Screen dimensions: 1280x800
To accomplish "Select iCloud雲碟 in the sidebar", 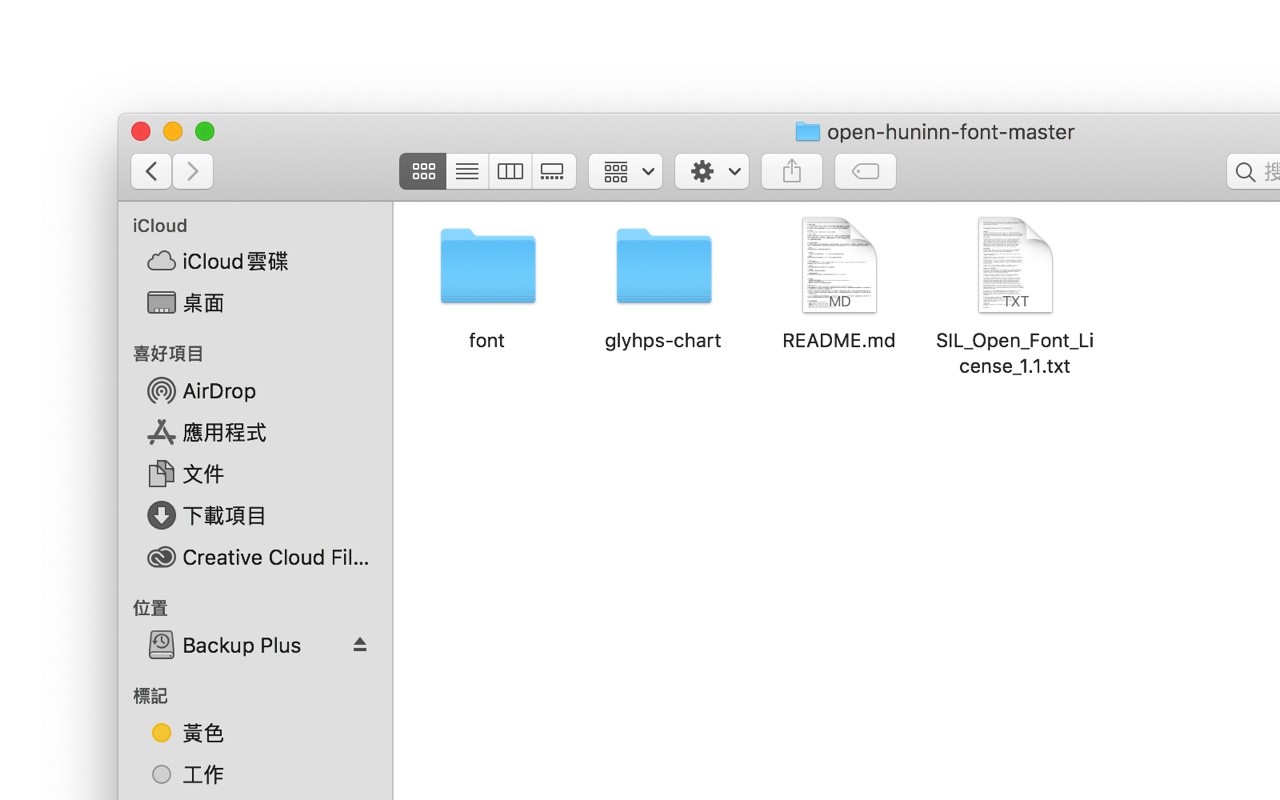I will (234, 261).
